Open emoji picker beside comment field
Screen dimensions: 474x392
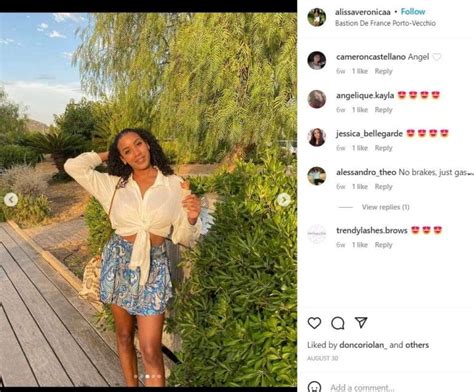(314, 387)
